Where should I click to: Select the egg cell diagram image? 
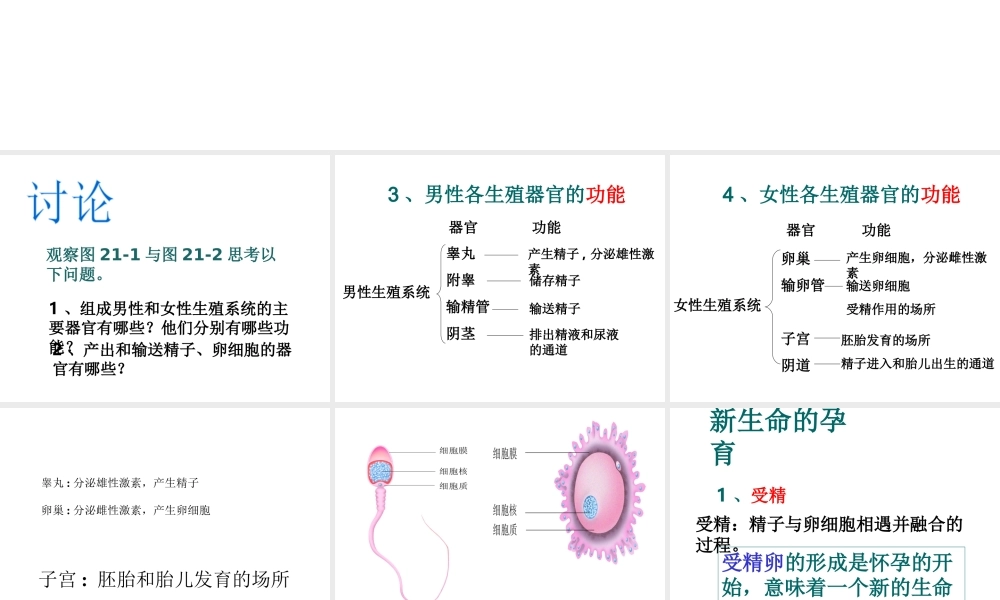[x=600, y=492]
